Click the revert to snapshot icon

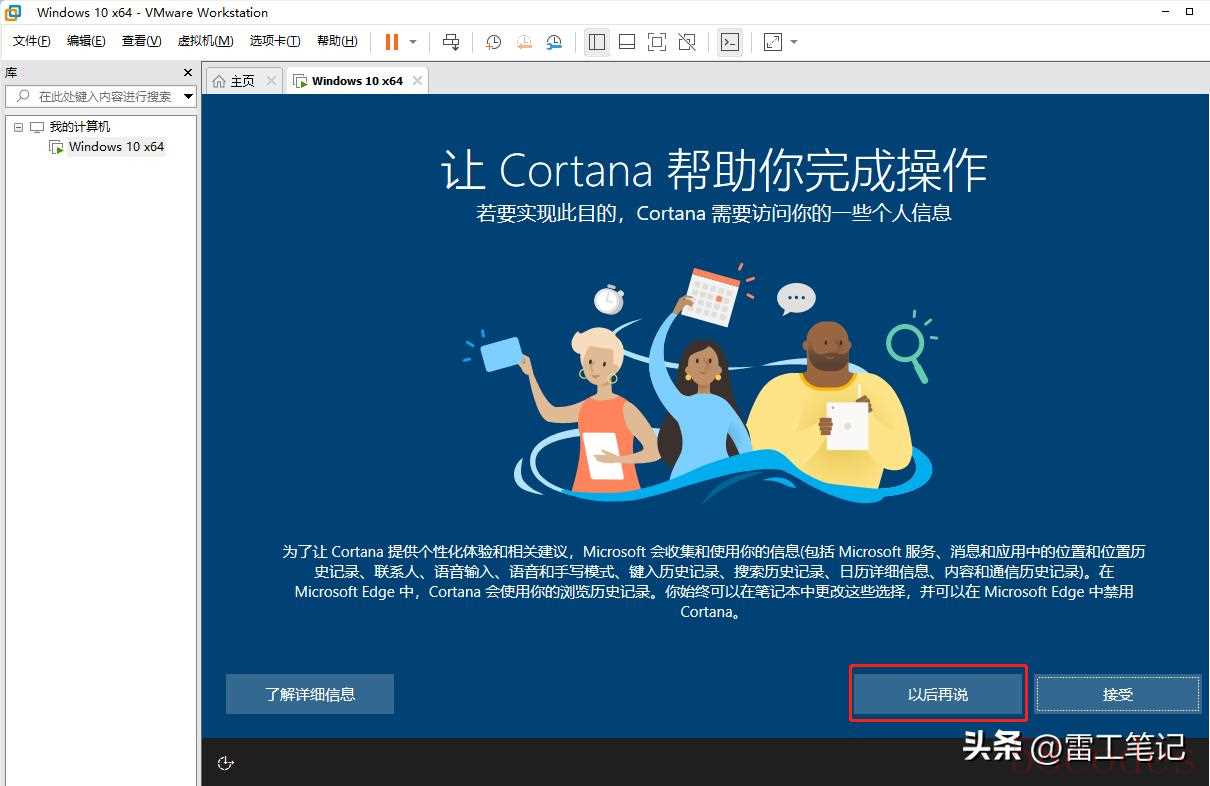[x=524, y=42]
